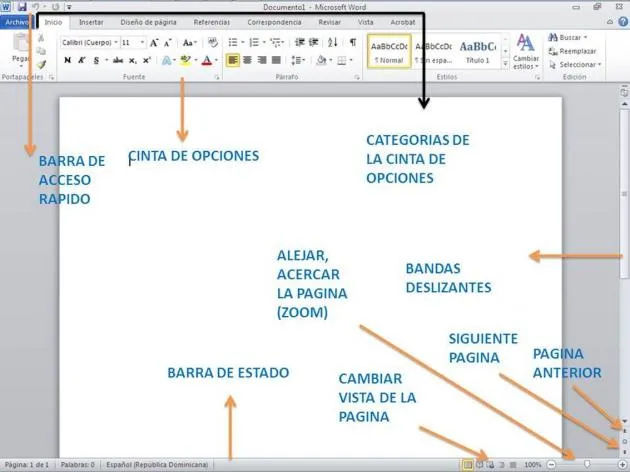Expand the Seleccionar dropdown in Edición
Image resolution: width=630 pixels, height=472 pixels.
point(578,64)
